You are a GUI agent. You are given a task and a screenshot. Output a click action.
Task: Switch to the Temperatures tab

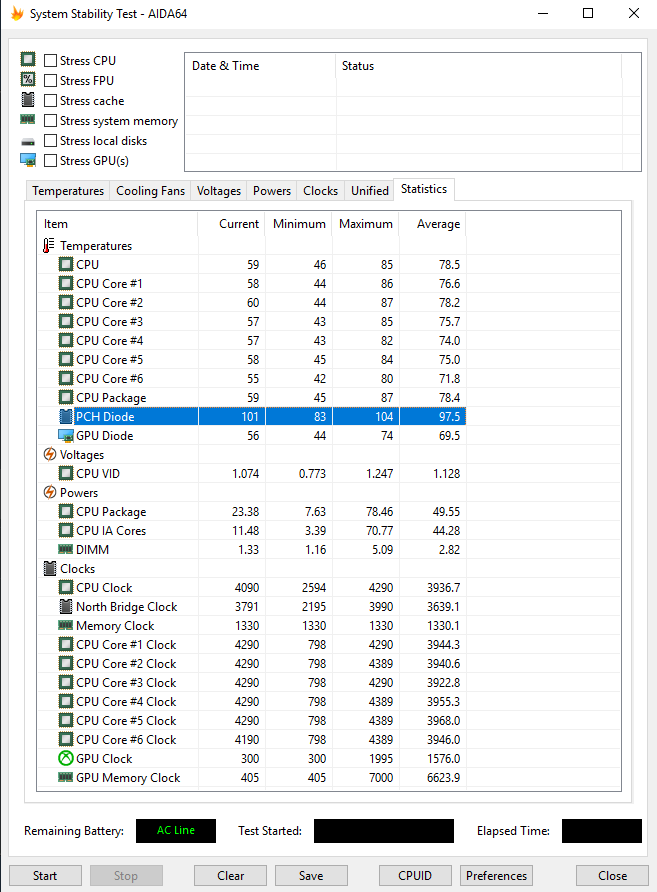(x=68, y=191)
